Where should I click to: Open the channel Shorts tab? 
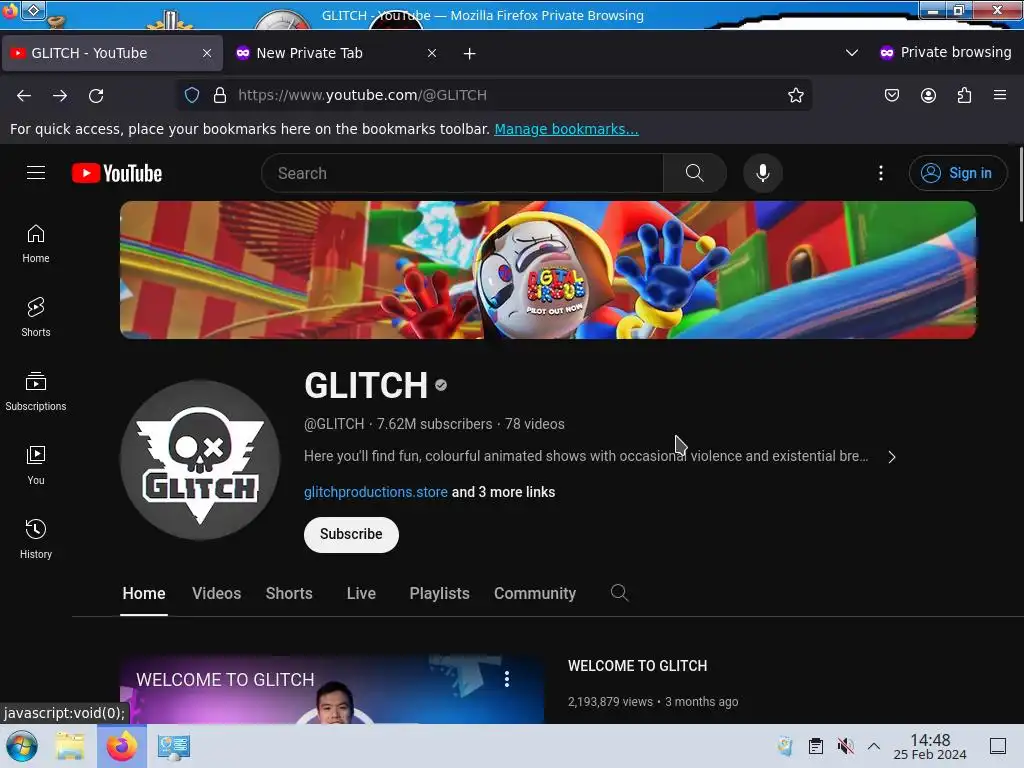pyautogui.click(x=289, y=593)
